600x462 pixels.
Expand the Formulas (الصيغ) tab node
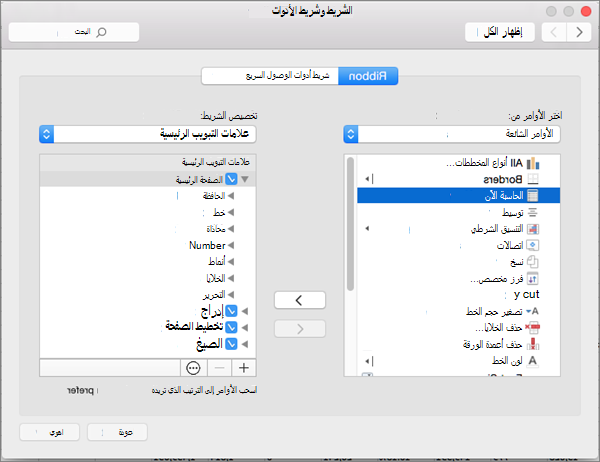(245, 344)
